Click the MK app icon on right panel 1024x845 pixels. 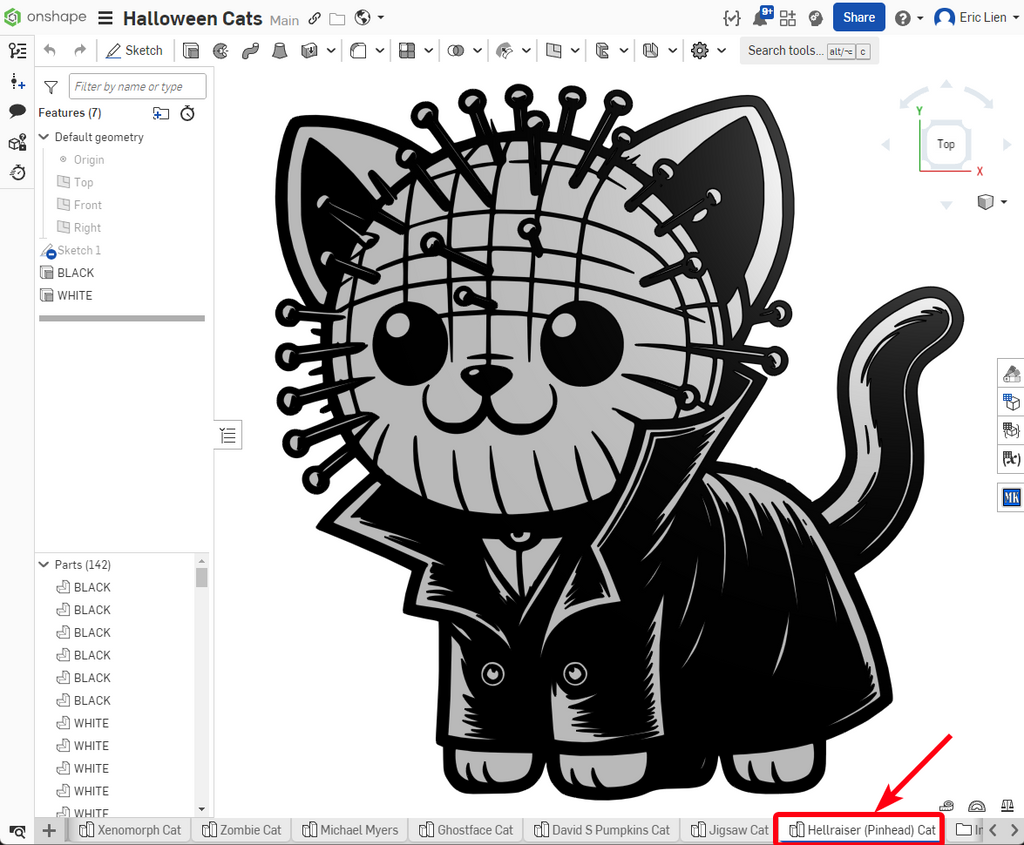point(1011,498)
